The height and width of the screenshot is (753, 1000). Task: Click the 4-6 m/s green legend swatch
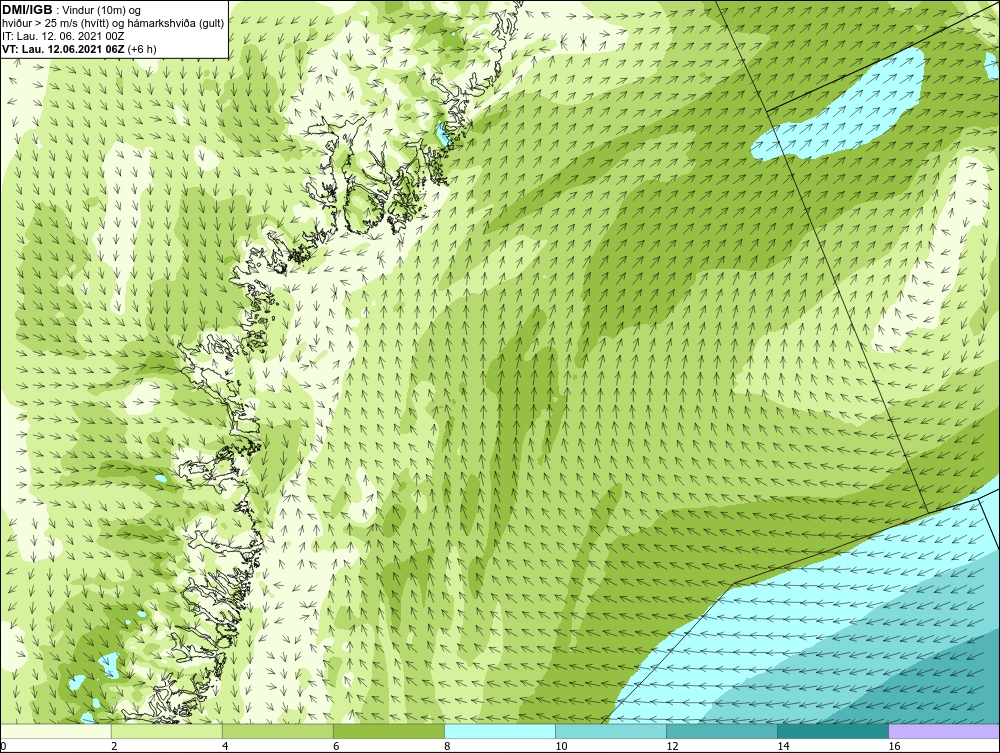277,731
